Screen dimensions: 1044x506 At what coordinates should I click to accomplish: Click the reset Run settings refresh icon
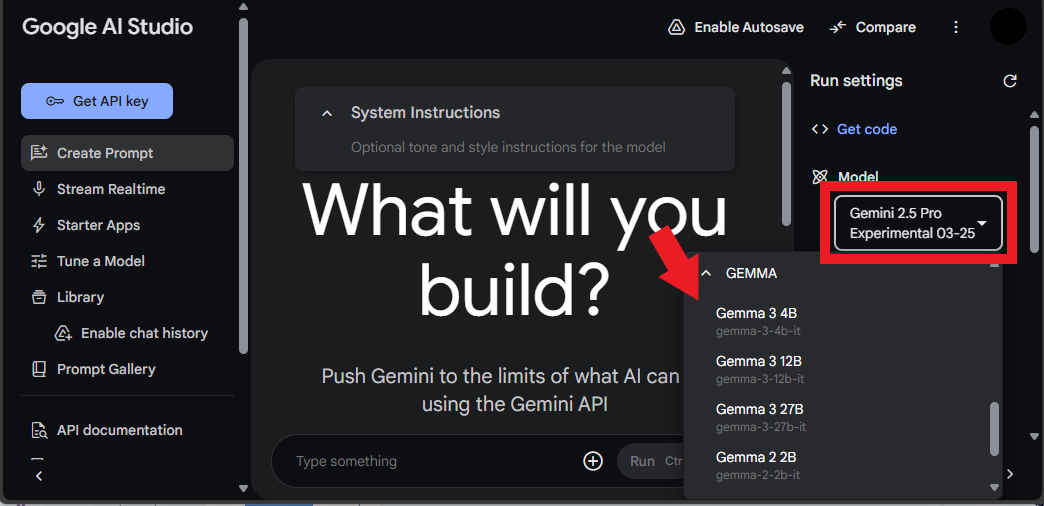pos(1010,81)
